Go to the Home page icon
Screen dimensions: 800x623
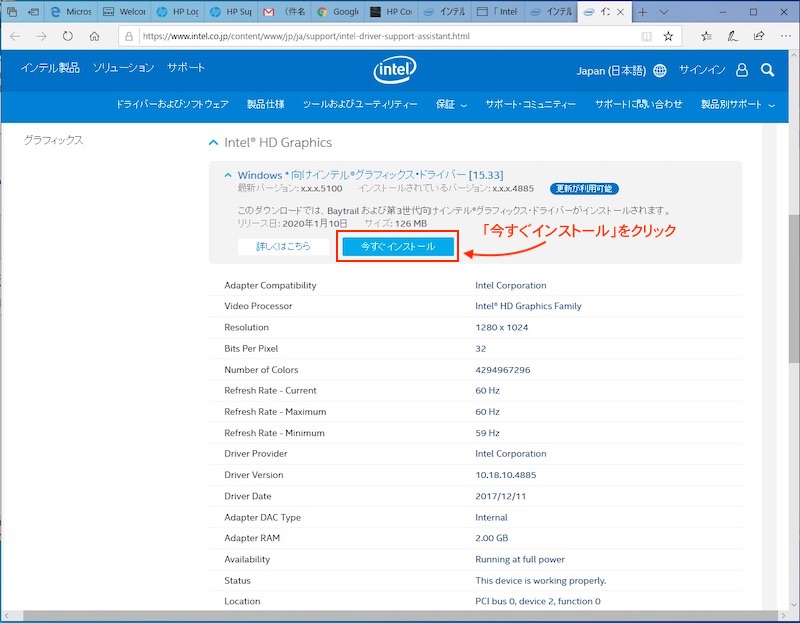tap(94, 36)
